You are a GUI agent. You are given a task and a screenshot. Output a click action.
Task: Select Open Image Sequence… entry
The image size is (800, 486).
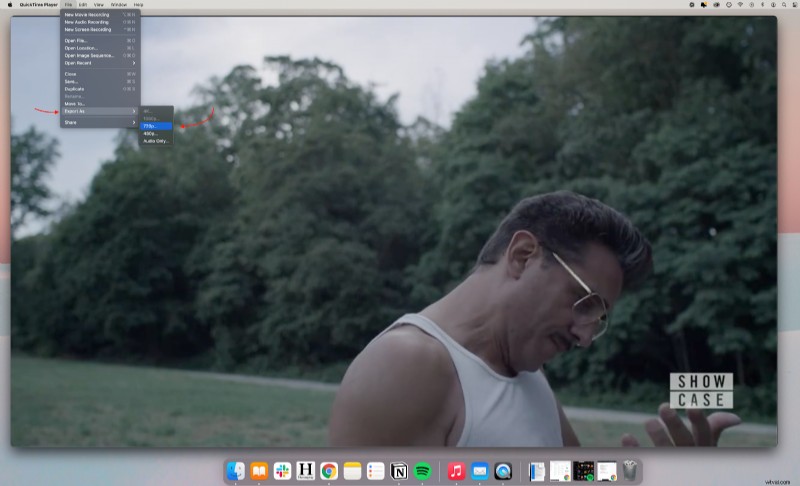[100, 55]
